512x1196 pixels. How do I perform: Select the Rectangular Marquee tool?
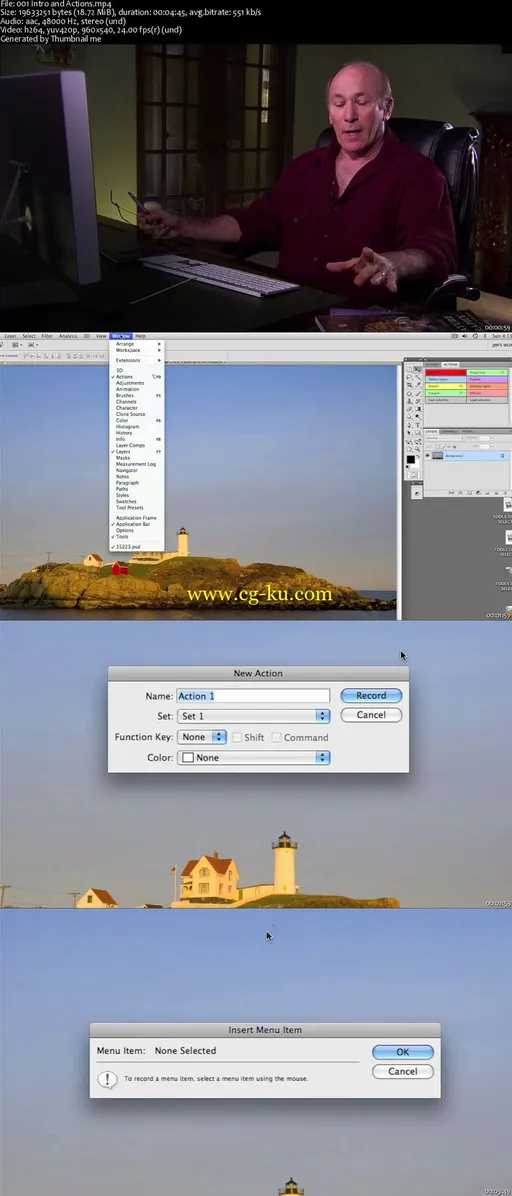tap(409, 370)
